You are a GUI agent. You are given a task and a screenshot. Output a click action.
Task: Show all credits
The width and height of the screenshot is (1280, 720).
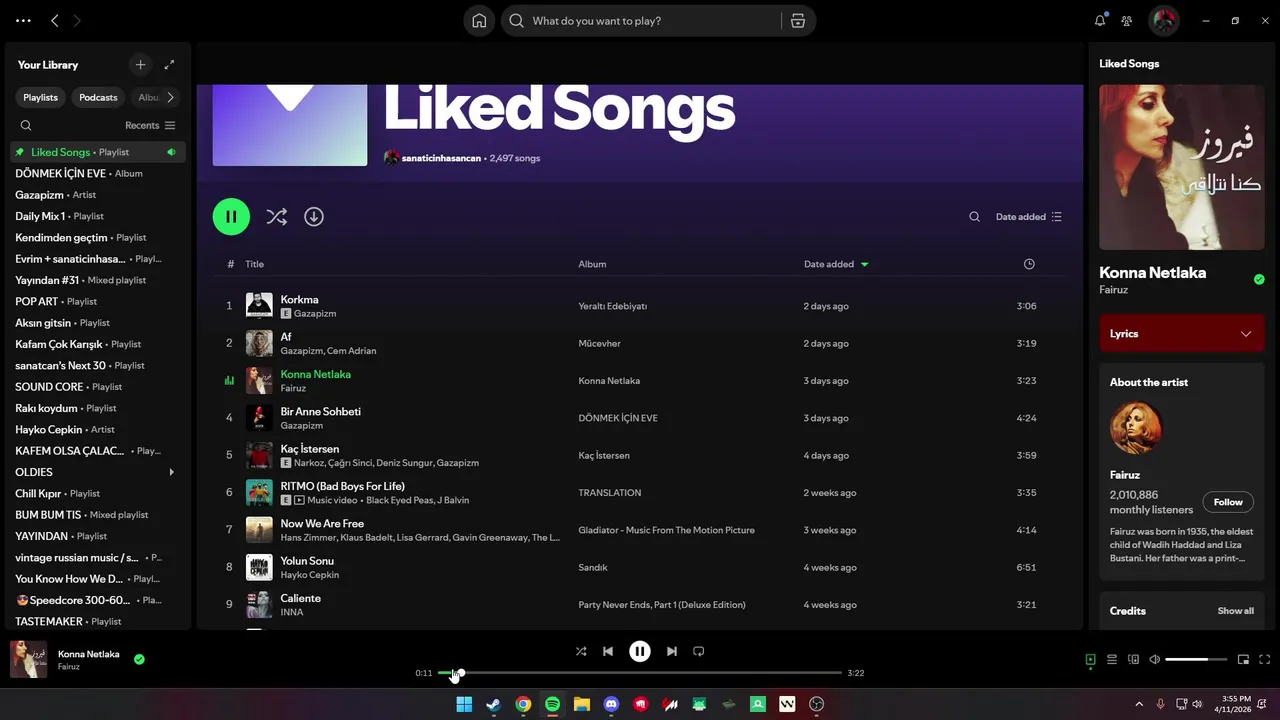point(1235,611)
